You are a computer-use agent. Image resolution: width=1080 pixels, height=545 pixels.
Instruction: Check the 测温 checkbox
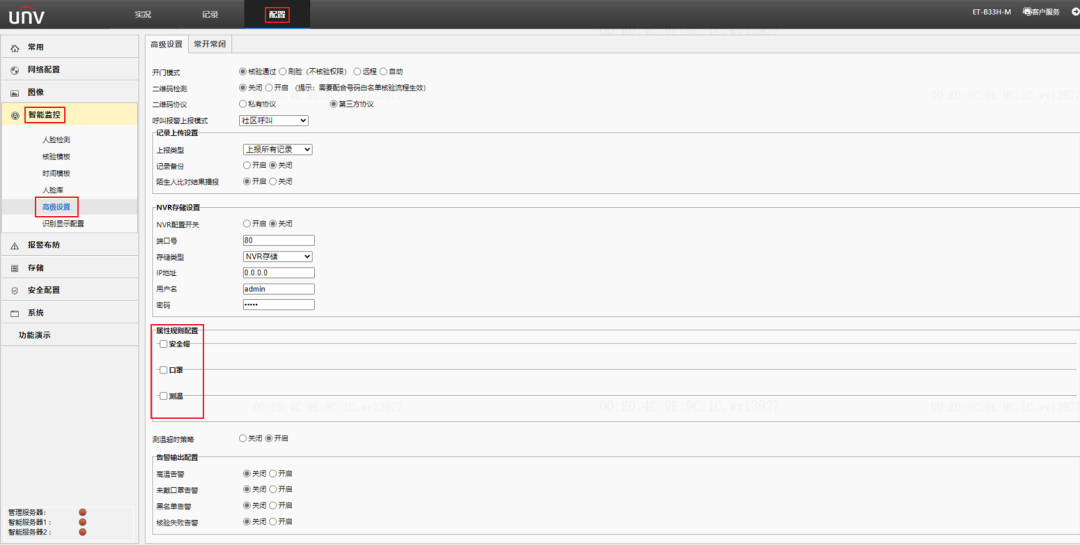(x=163, y=396)
